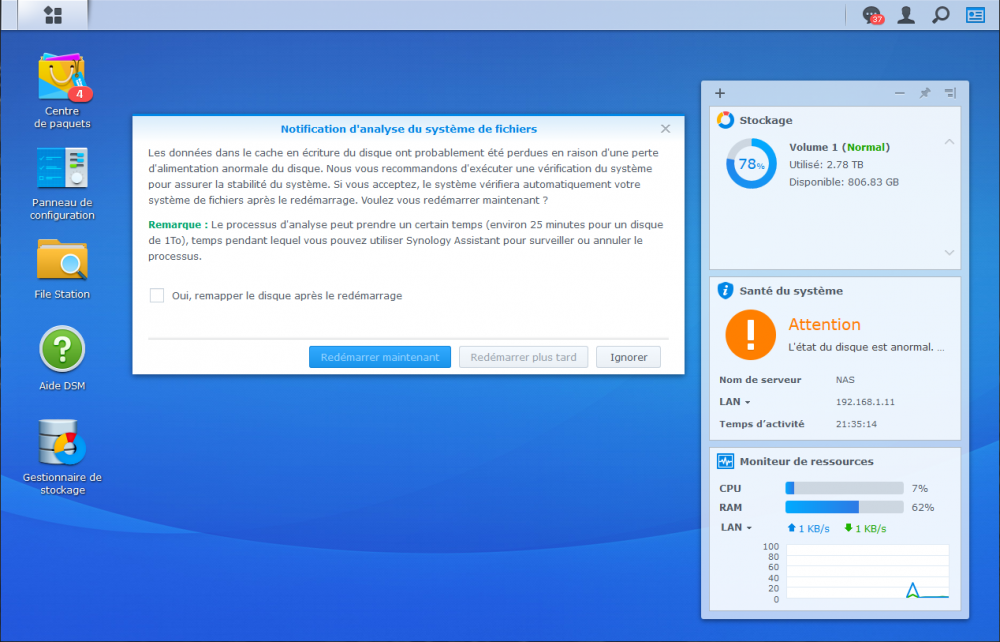This screenshot has height=642, width=1000.
Task: Expand the LAN dropdown in Santé du système
Action: (735, 402)
